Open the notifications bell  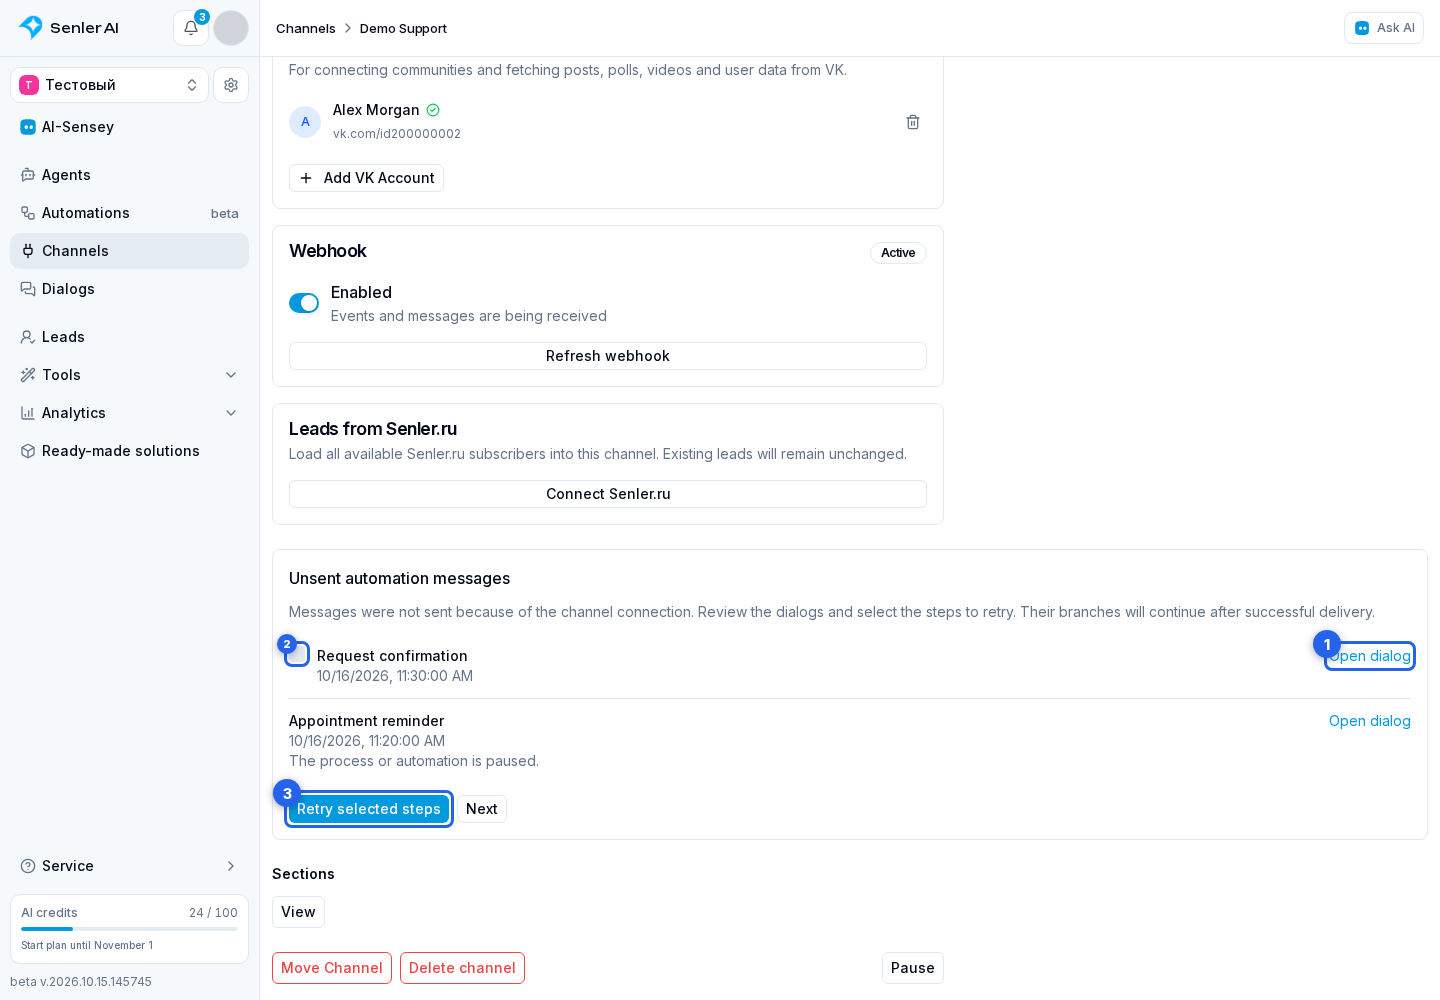(191, 28)
